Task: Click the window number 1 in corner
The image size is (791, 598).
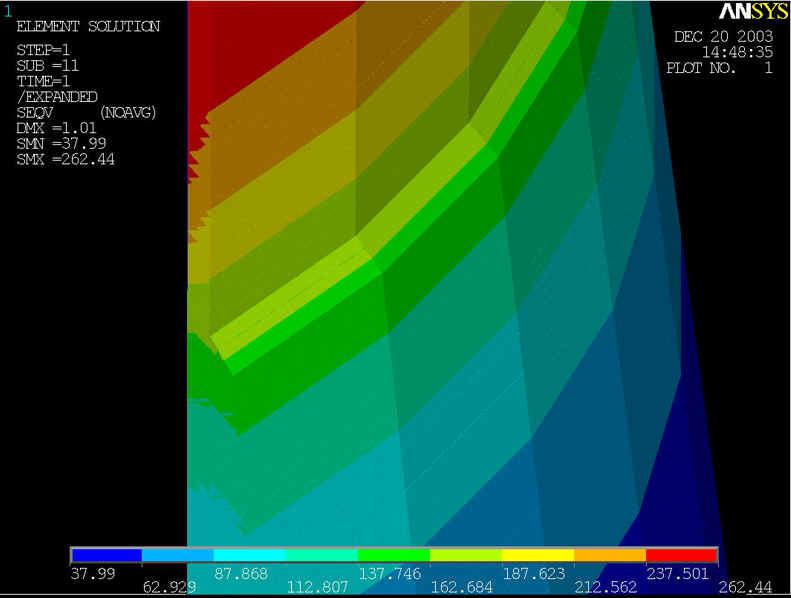Action: (8, 11)
